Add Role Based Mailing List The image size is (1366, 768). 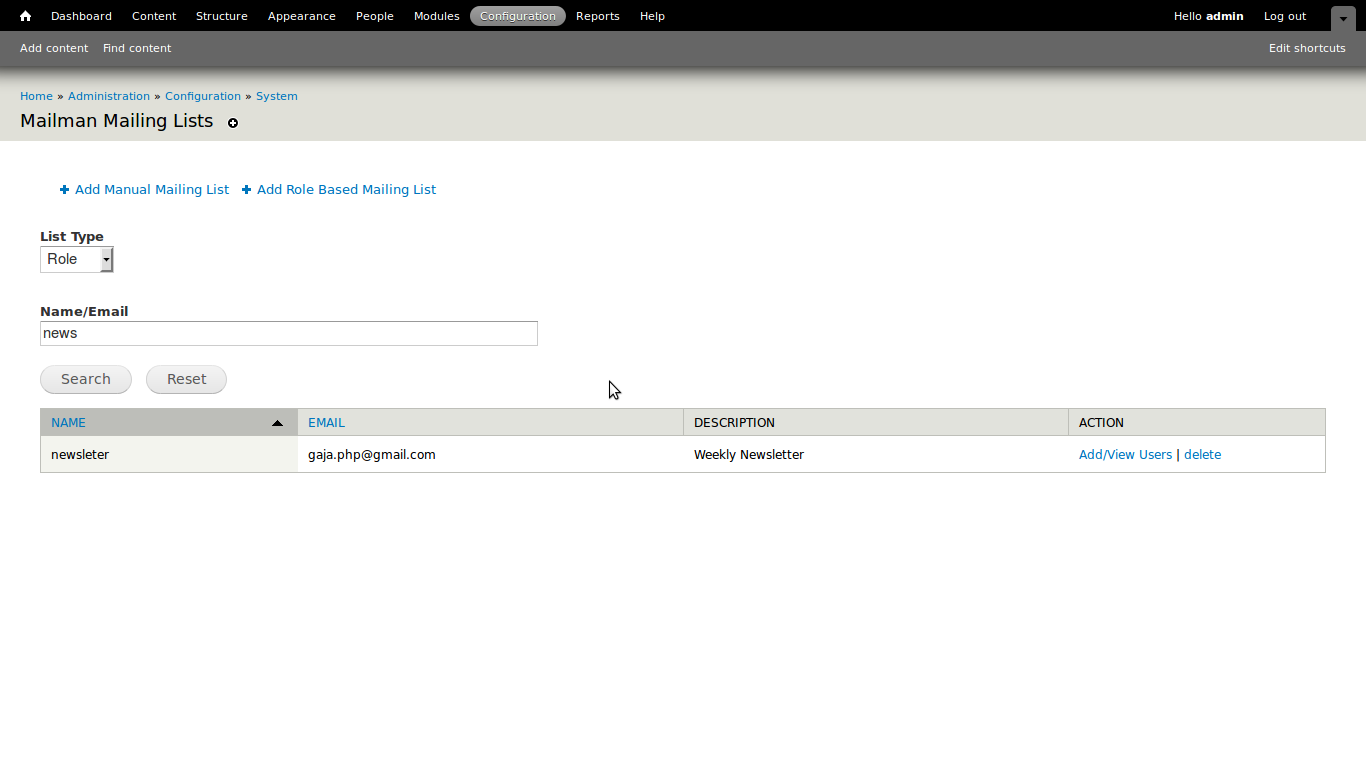(346, 189)
